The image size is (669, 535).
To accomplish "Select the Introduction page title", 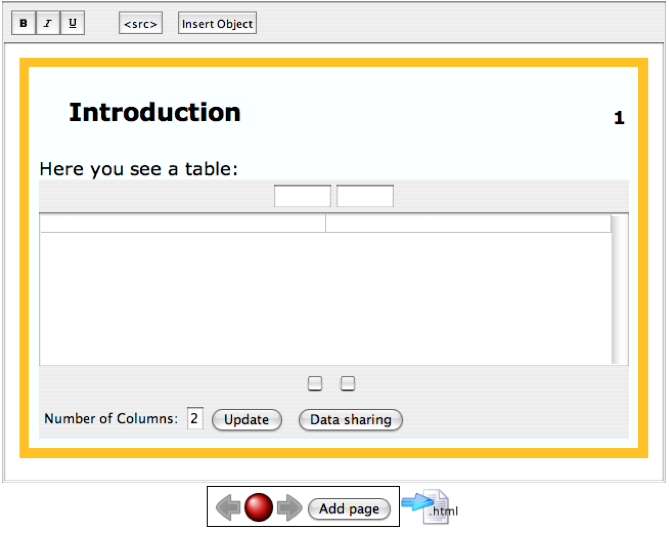I will coord(155,113).
